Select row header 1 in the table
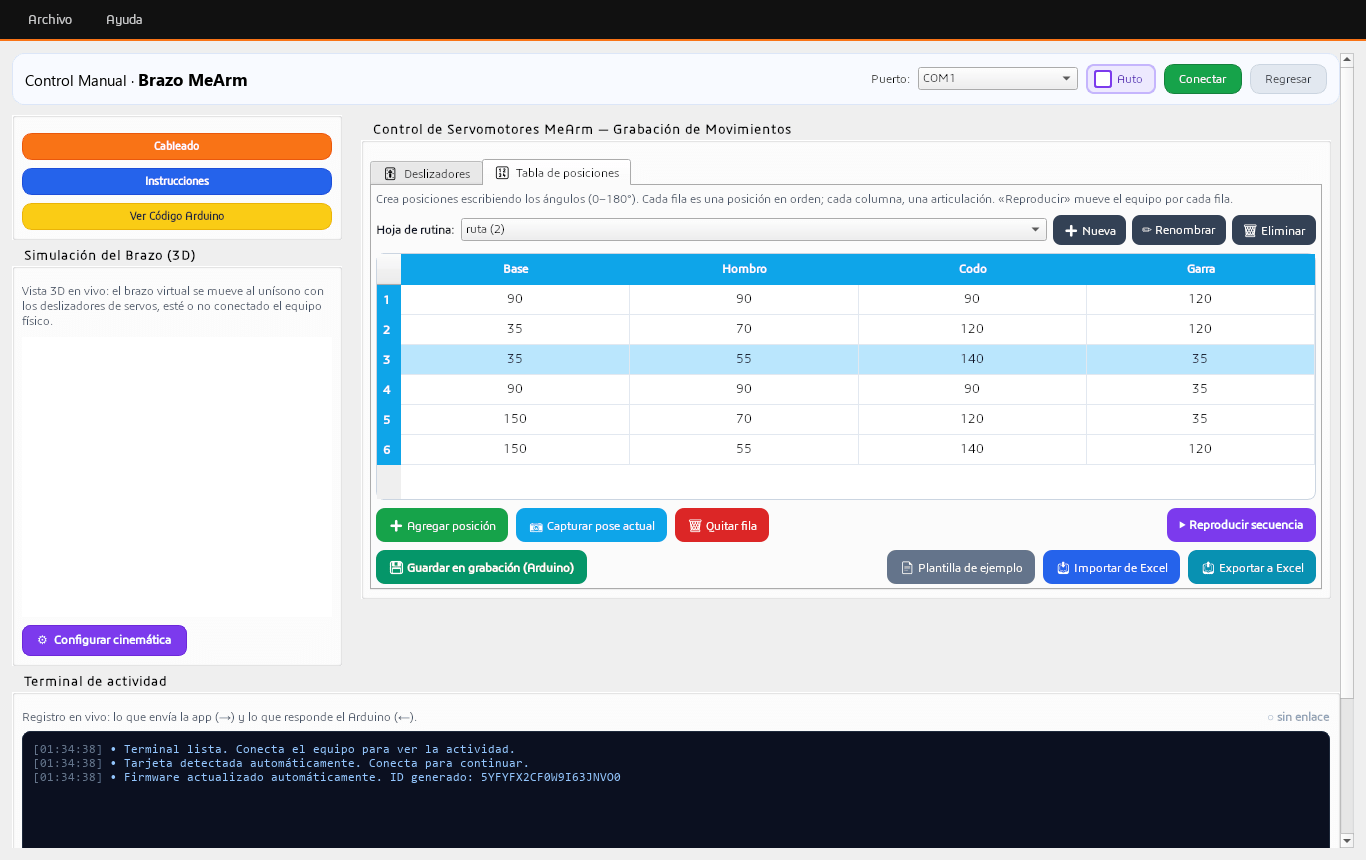1366x860 pixels. coord(389,299)
